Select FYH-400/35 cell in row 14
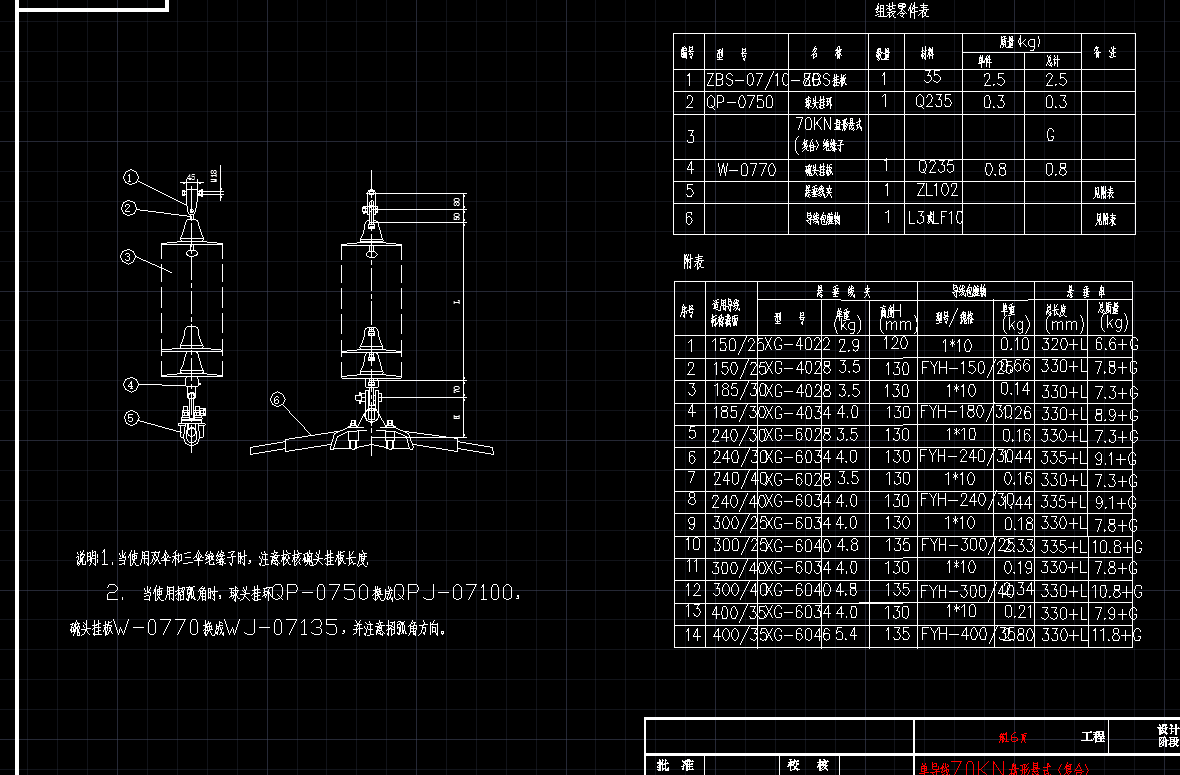The width and height of the screenshot is (1180, 775). pos(957,634)
